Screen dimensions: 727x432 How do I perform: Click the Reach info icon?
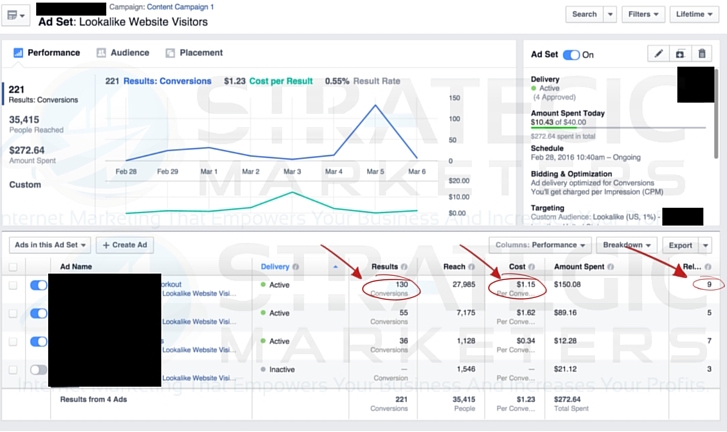(x=471, y=267)
